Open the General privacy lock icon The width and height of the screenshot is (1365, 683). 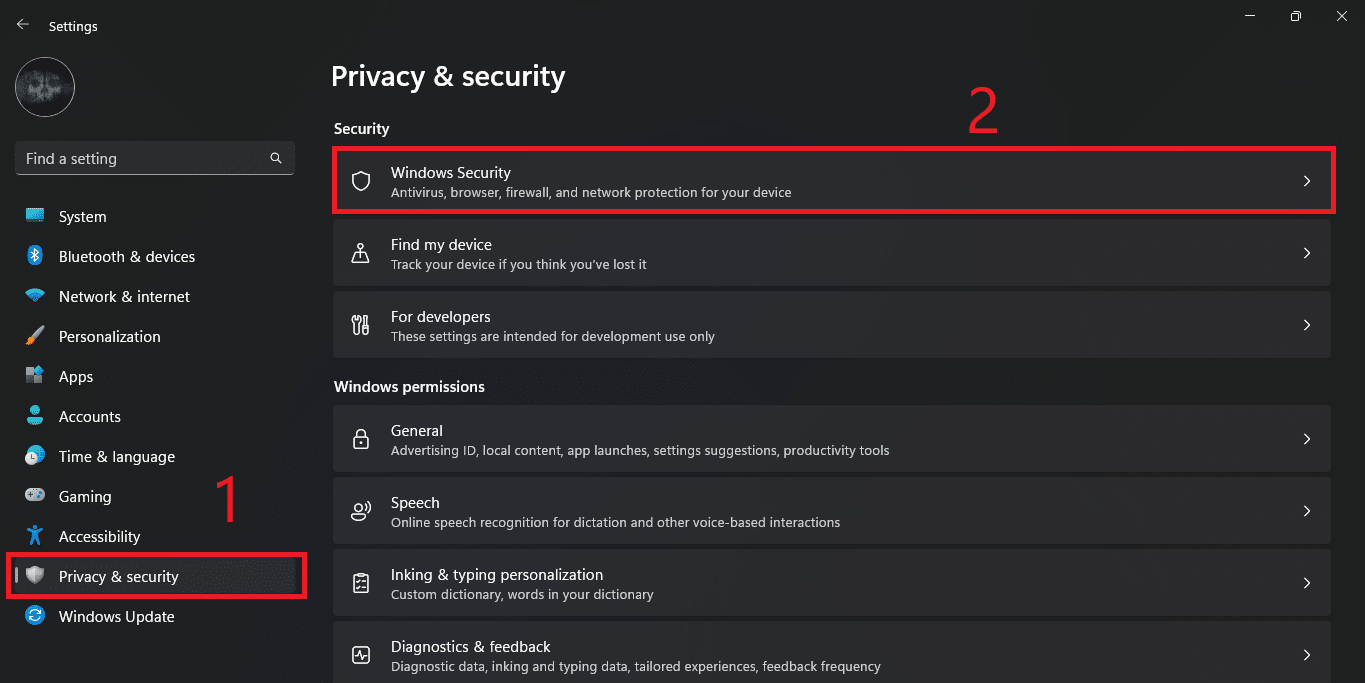click(x=360, y=438)
